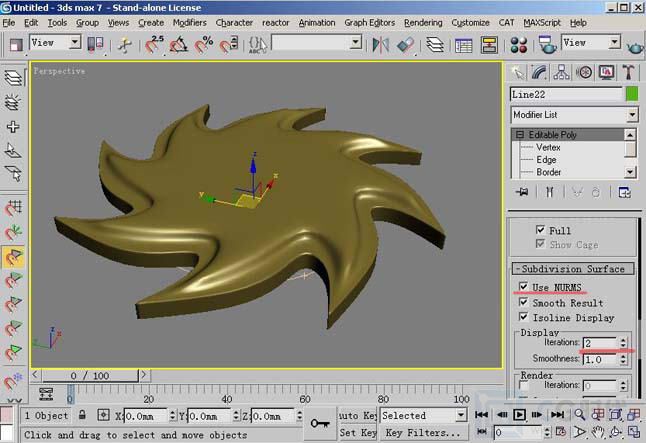Switch to the Create command panel
The width and height of the screenshot is (646, 443).
tap(517, 73)
